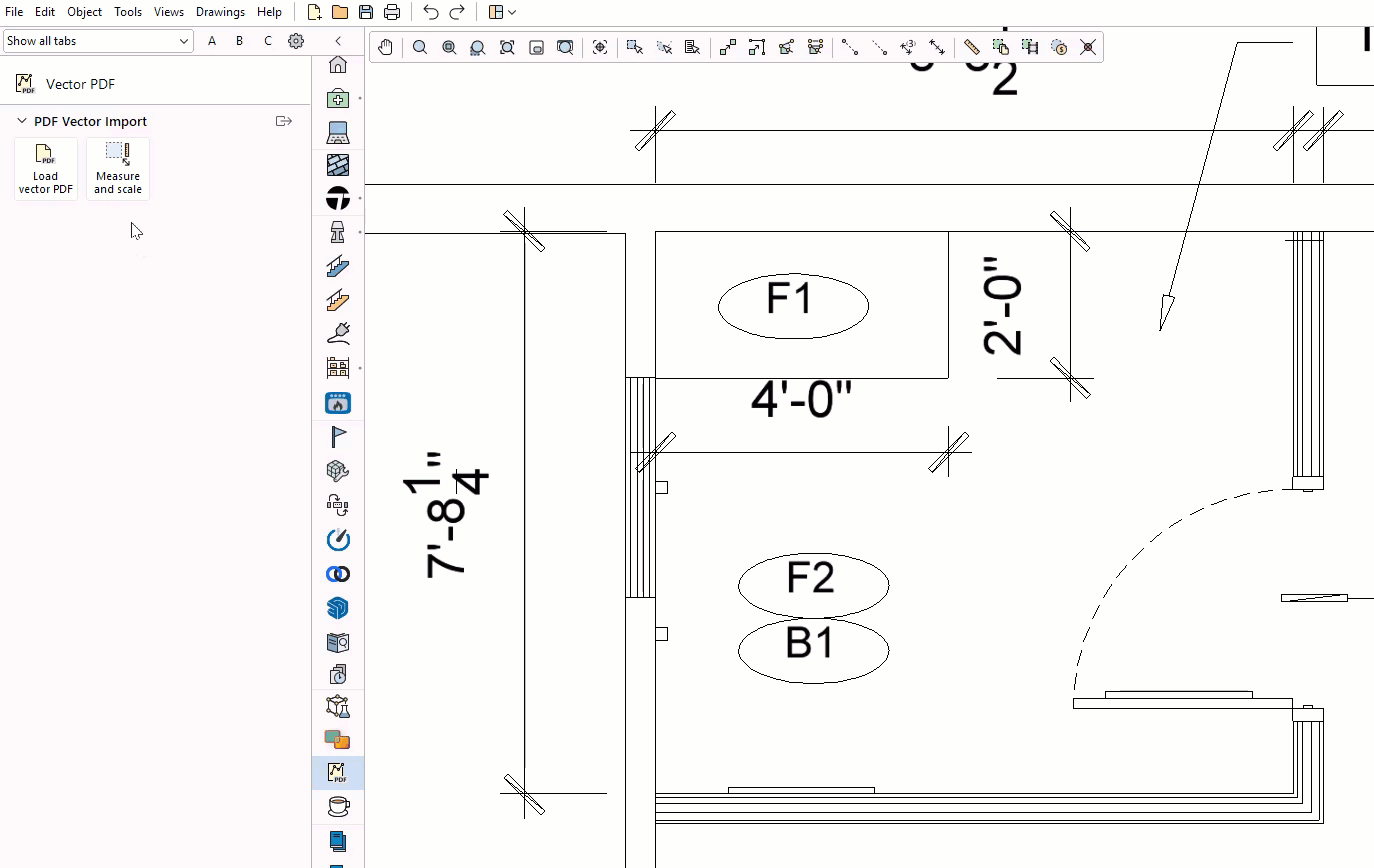Click the crossed-out point icon
Viewport: 1374px width, 868px height.
pyautogui.click(x=1088, y=47)
